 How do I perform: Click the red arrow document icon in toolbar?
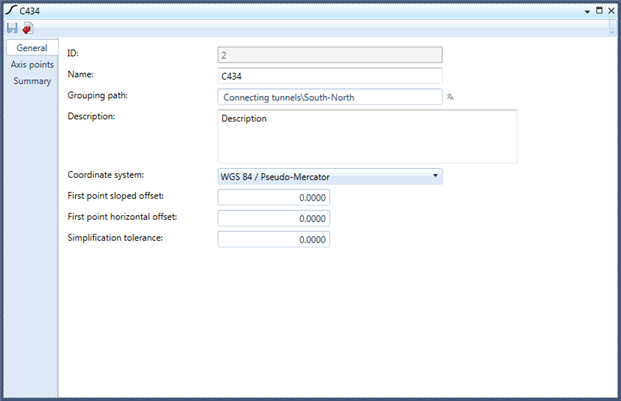click(x=27, y=28)
